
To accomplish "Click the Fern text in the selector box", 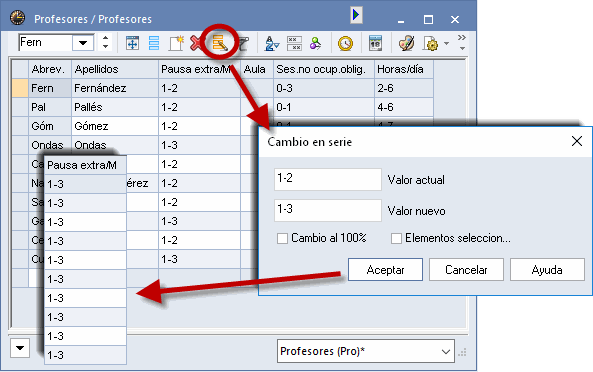I will 31,42.
